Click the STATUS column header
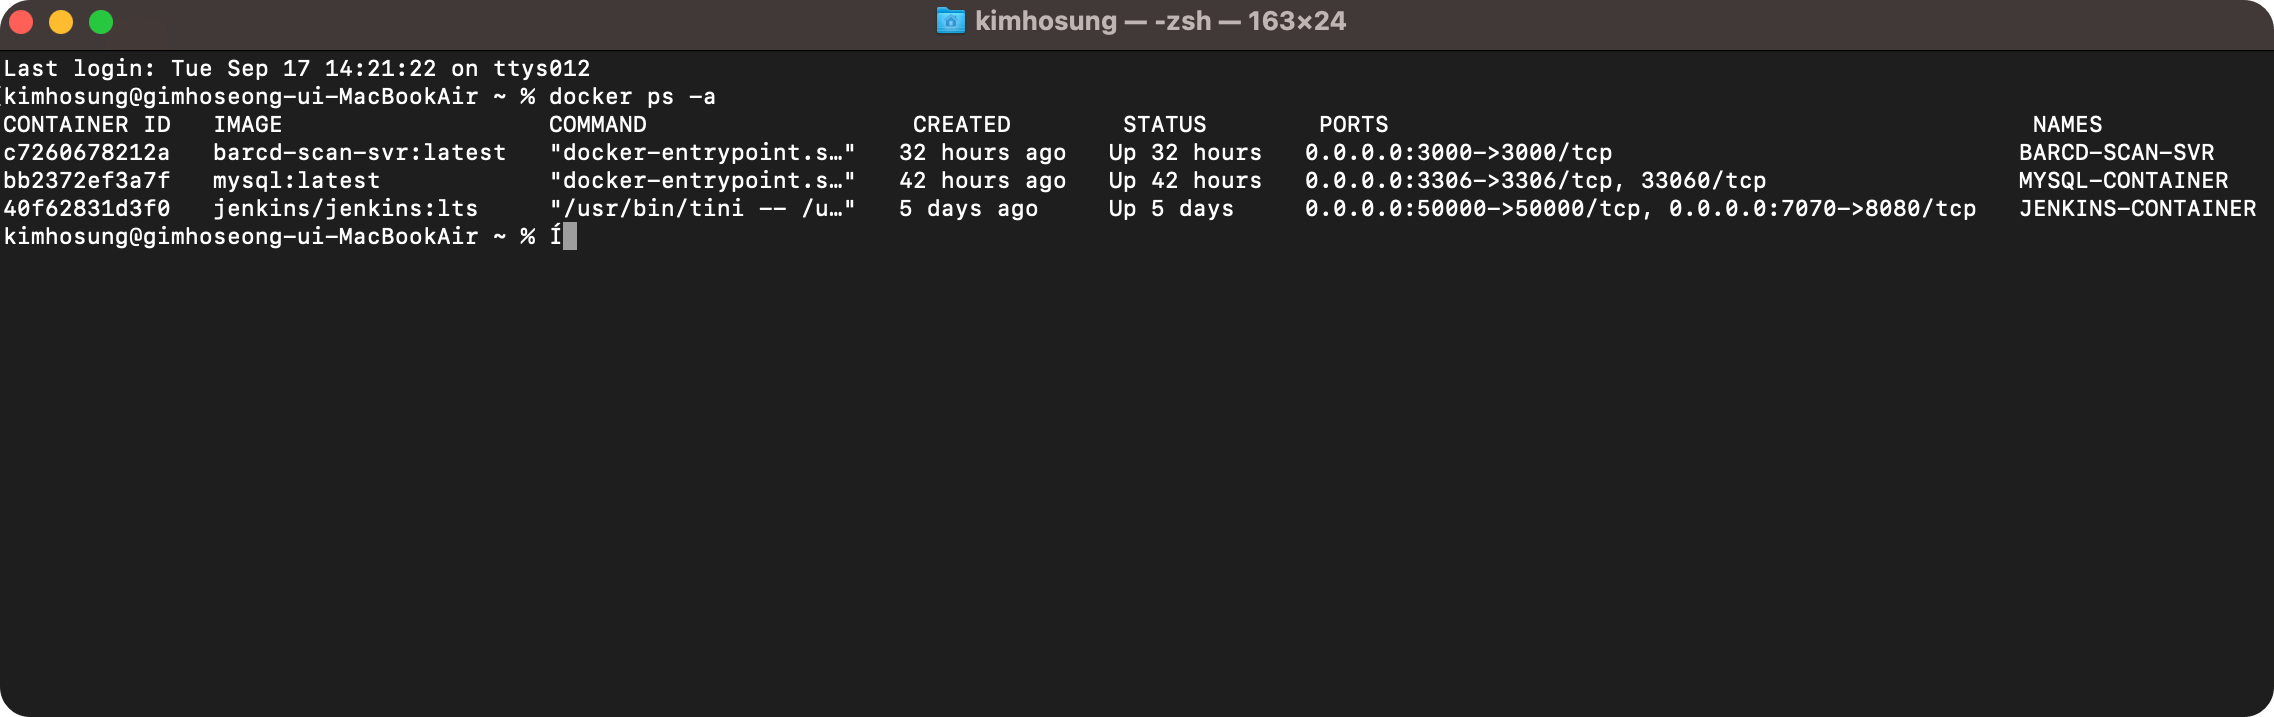2274x717 pixels. (1165, 125)
